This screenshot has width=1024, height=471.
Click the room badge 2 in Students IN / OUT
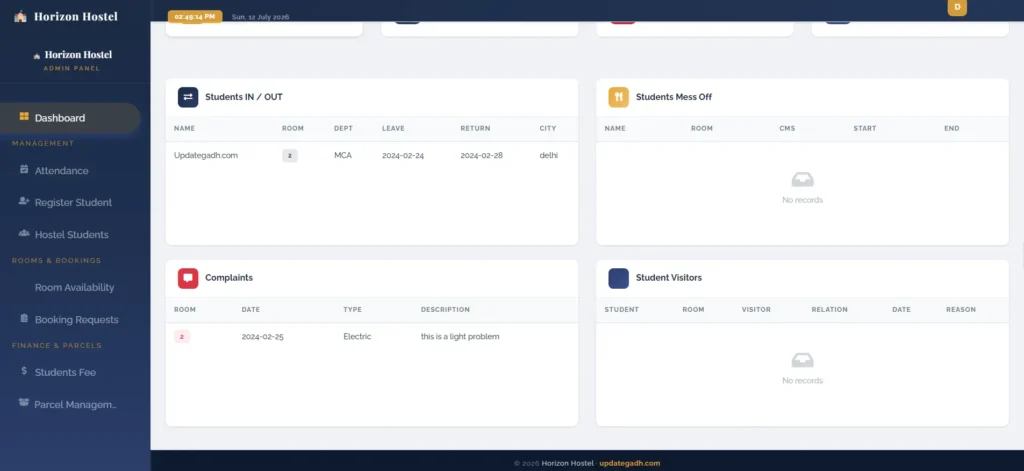290,155
